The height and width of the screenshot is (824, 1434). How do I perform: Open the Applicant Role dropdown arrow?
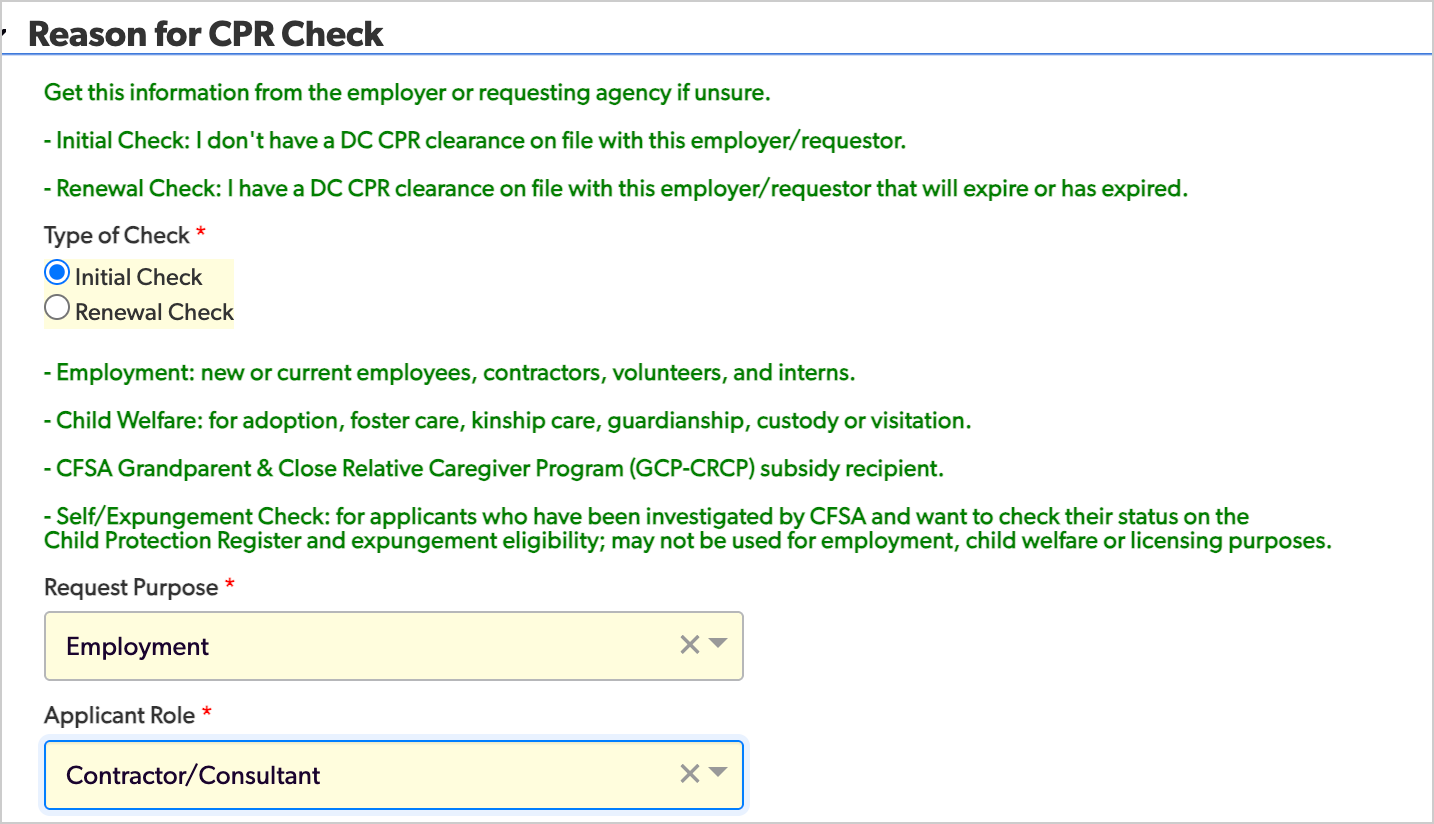tap(718, 772)
